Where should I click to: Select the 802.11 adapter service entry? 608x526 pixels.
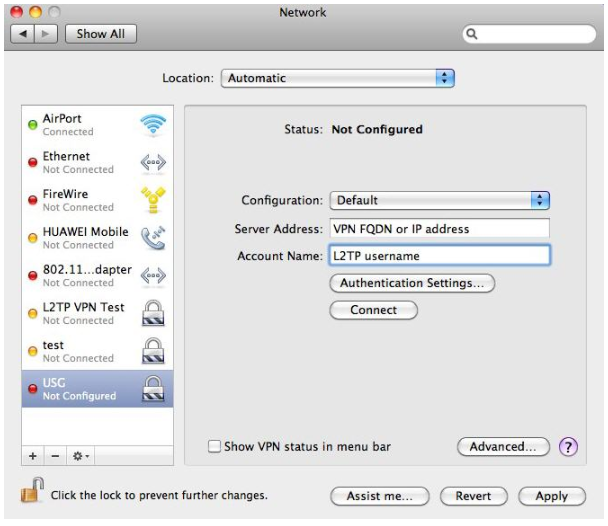pyautogui.click(x=80, y=276)
